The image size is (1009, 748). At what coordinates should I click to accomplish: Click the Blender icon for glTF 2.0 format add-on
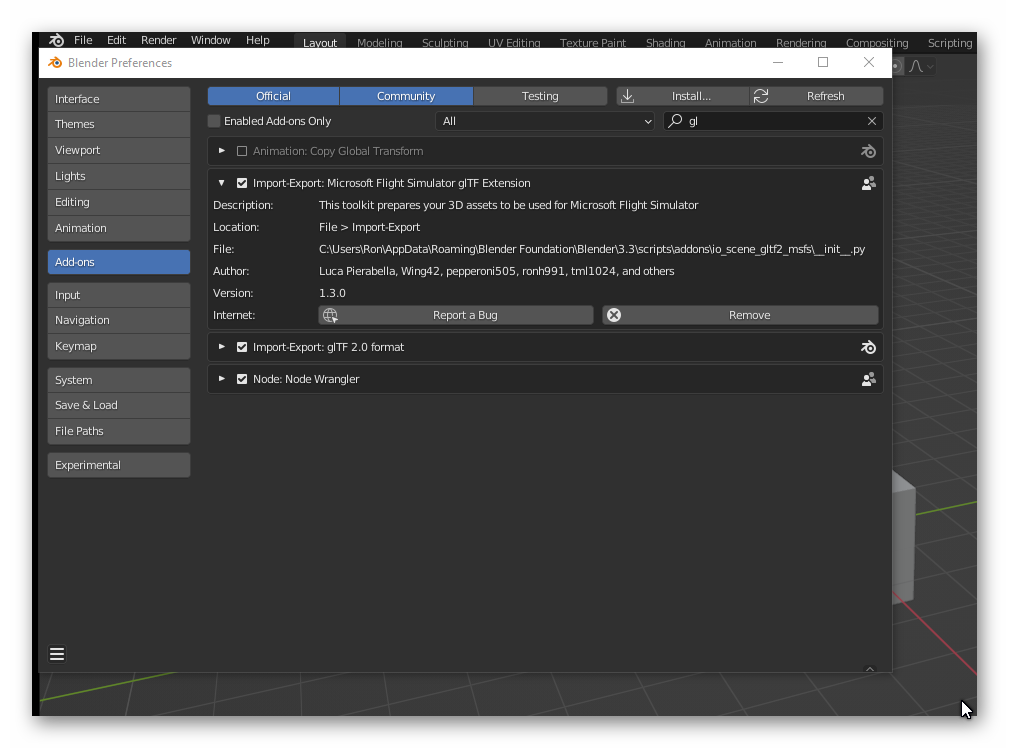click(x=868, y=348)
